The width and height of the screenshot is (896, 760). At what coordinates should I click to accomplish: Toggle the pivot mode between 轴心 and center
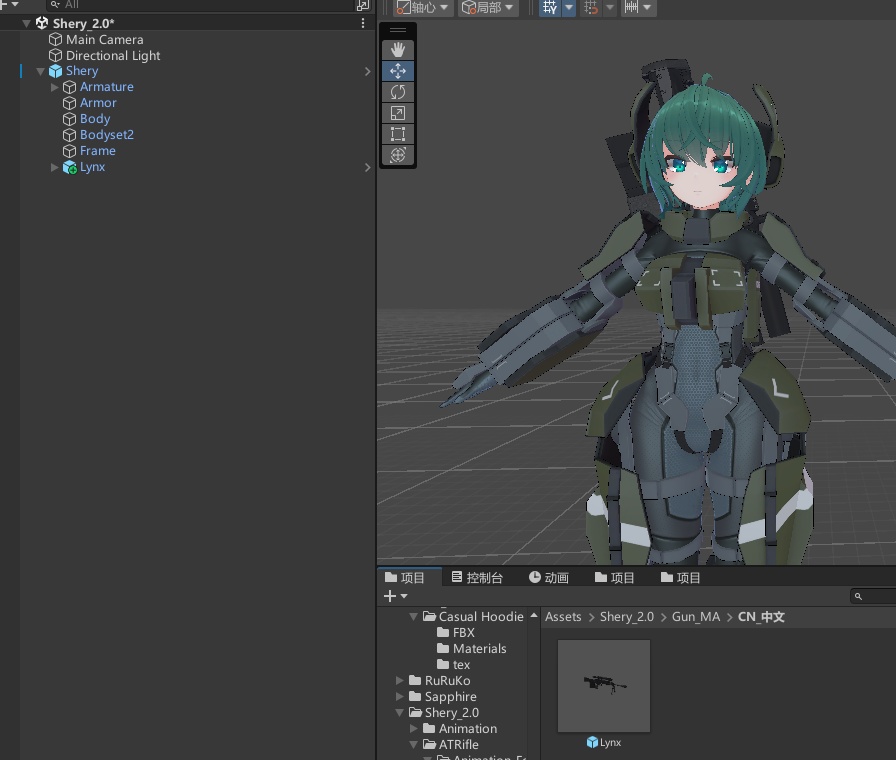[420, 8]
